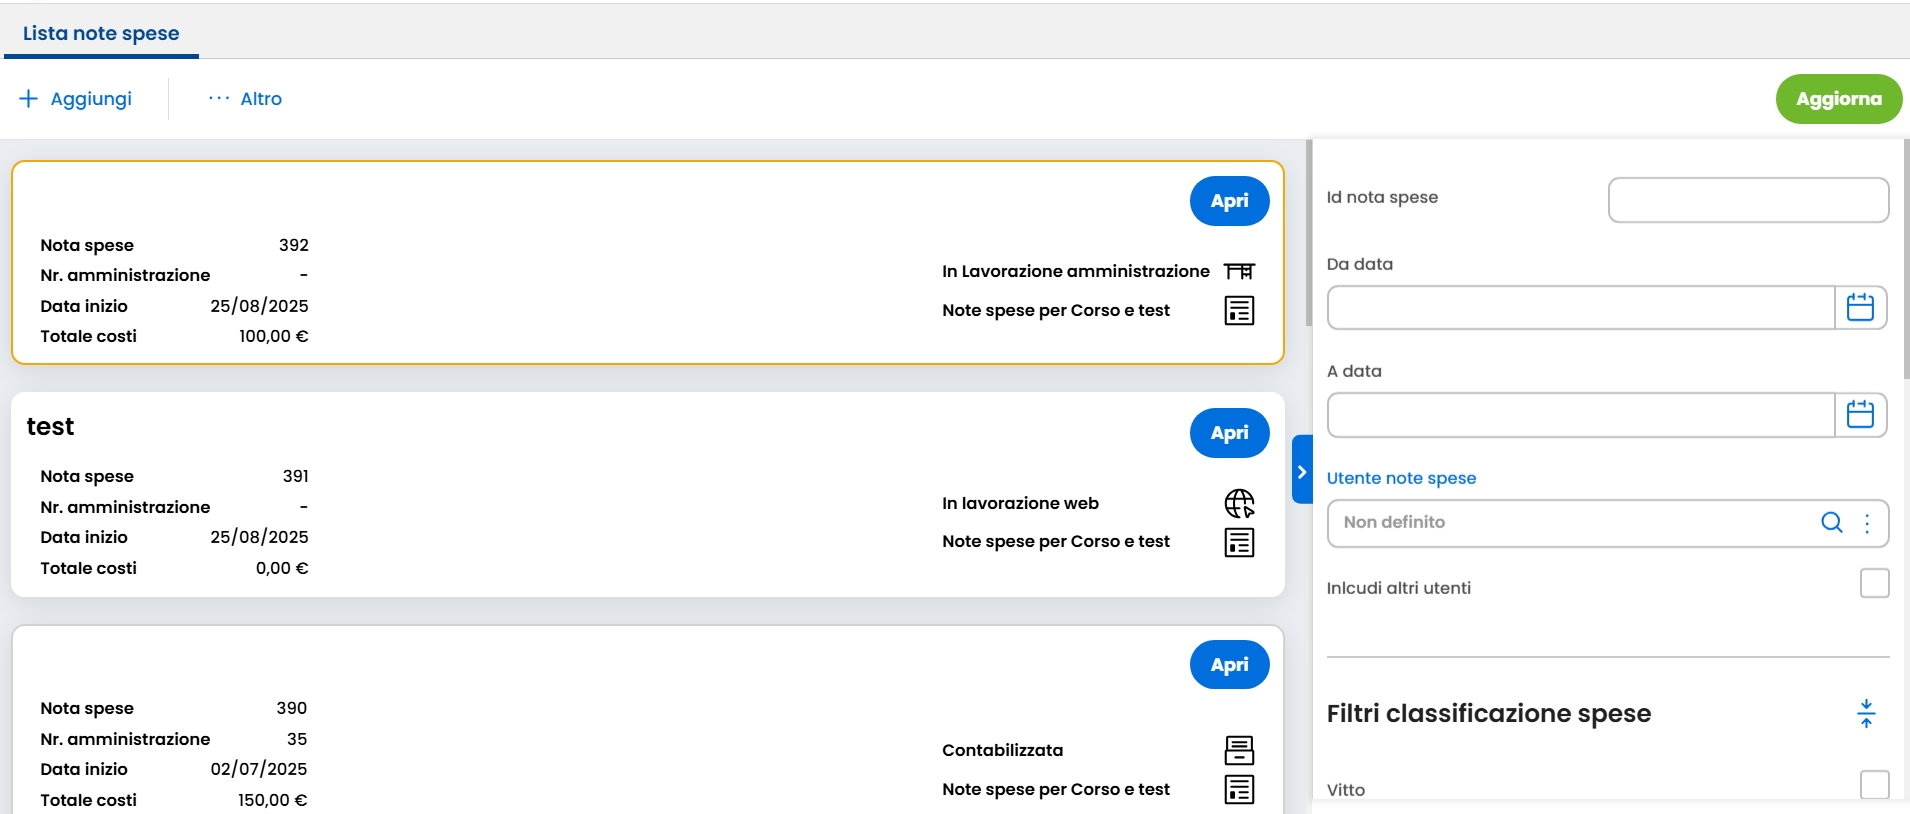
Task: Click the administration status icon on note 392
Action: [1239, 271]
